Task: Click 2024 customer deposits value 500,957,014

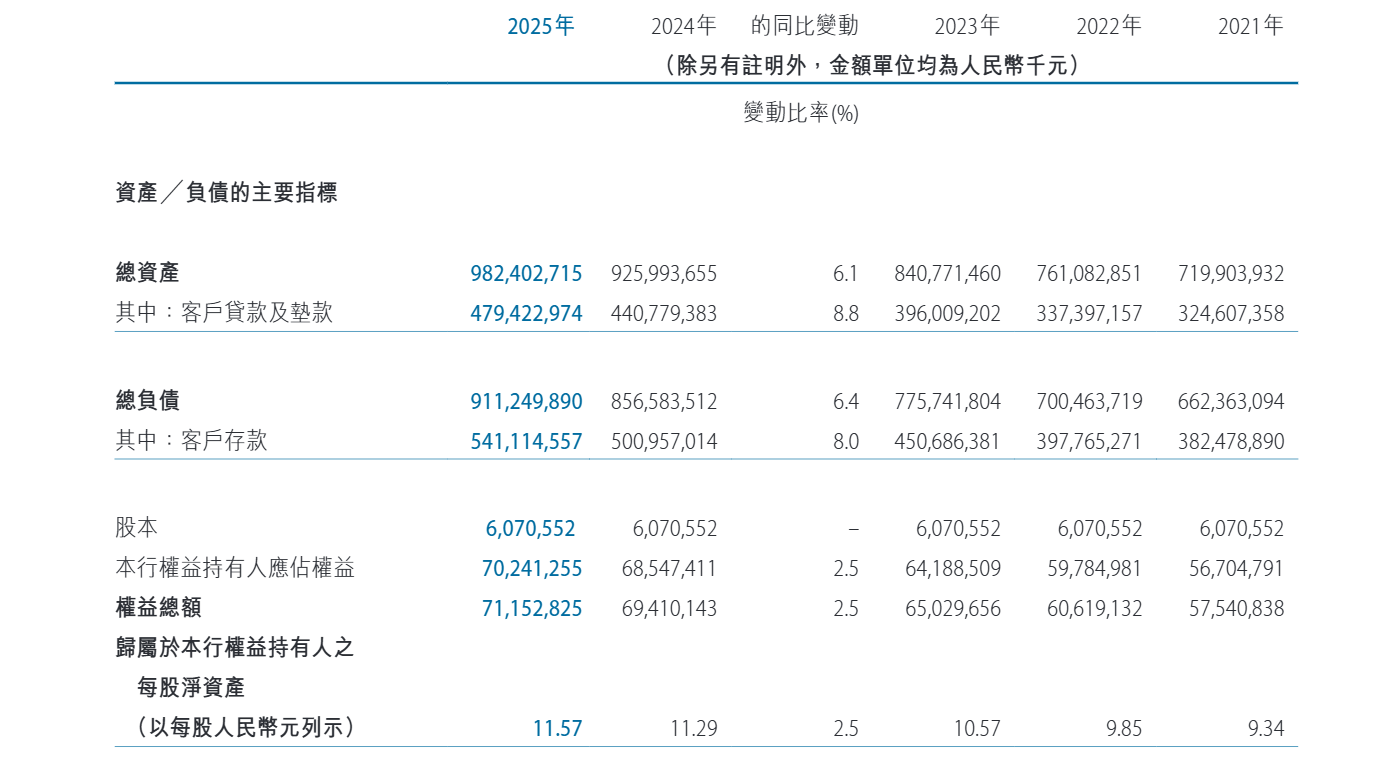Action: (x=664, y=441)
